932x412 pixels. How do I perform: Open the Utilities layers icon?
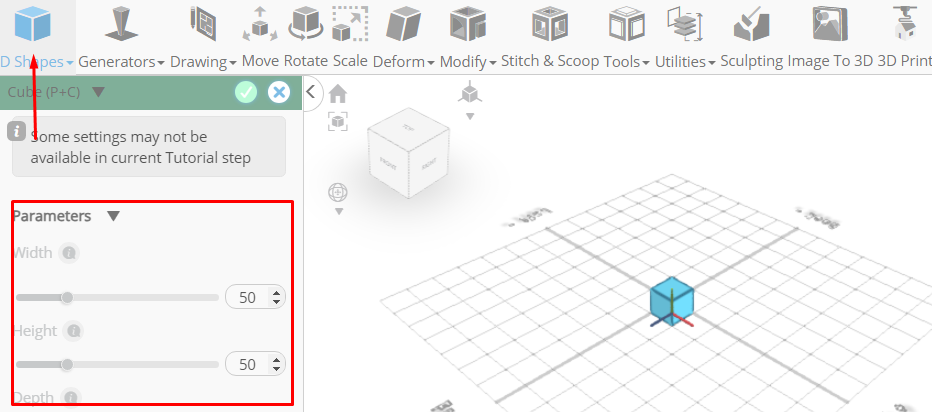685,24
